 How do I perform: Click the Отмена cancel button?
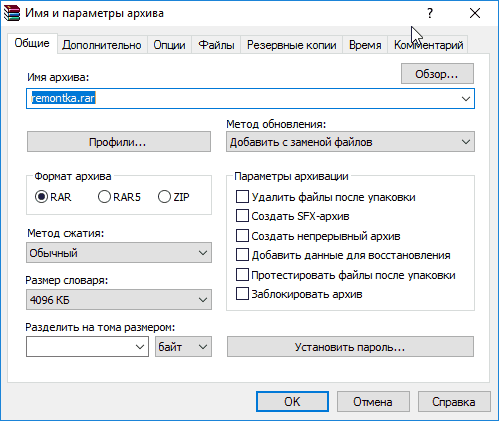(373, 402)
